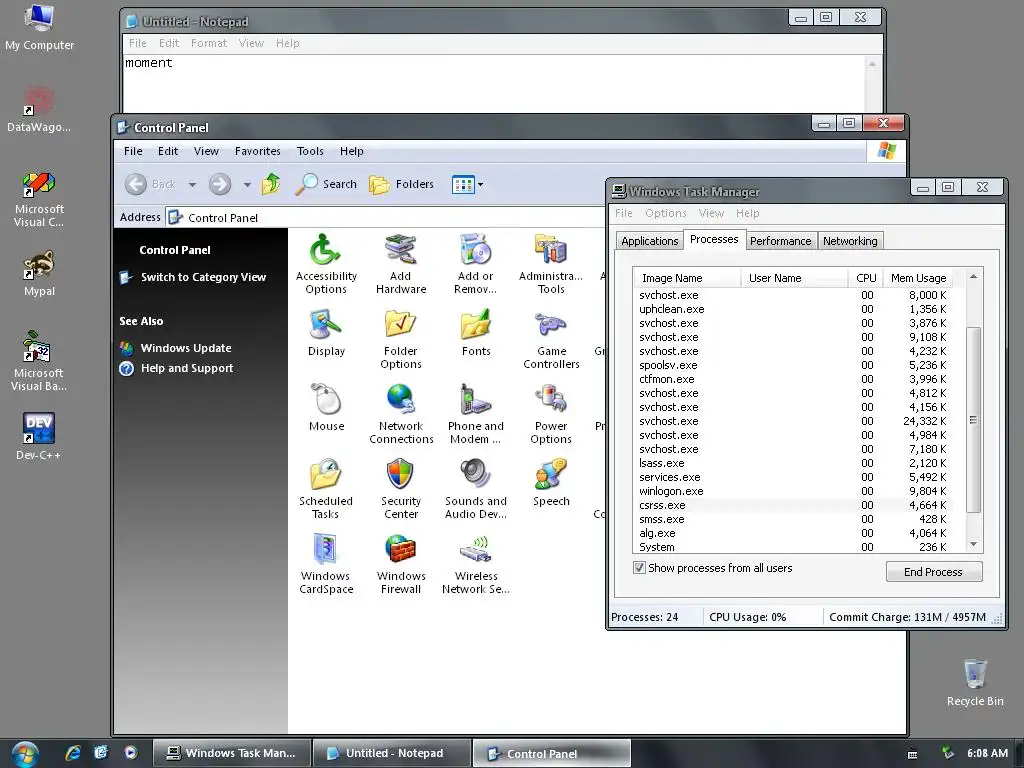Toggle the Folders pane button
1024x768 pixels.
401,184
